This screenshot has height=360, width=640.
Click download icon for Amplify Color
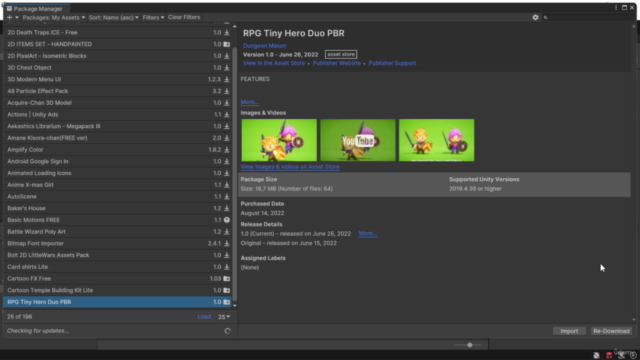[227, 150]
